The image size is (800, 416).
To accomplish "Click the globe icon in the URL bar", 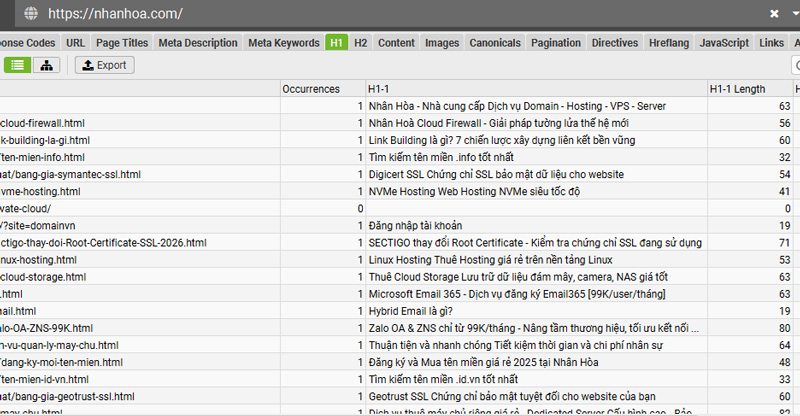I will click(32, 14).
